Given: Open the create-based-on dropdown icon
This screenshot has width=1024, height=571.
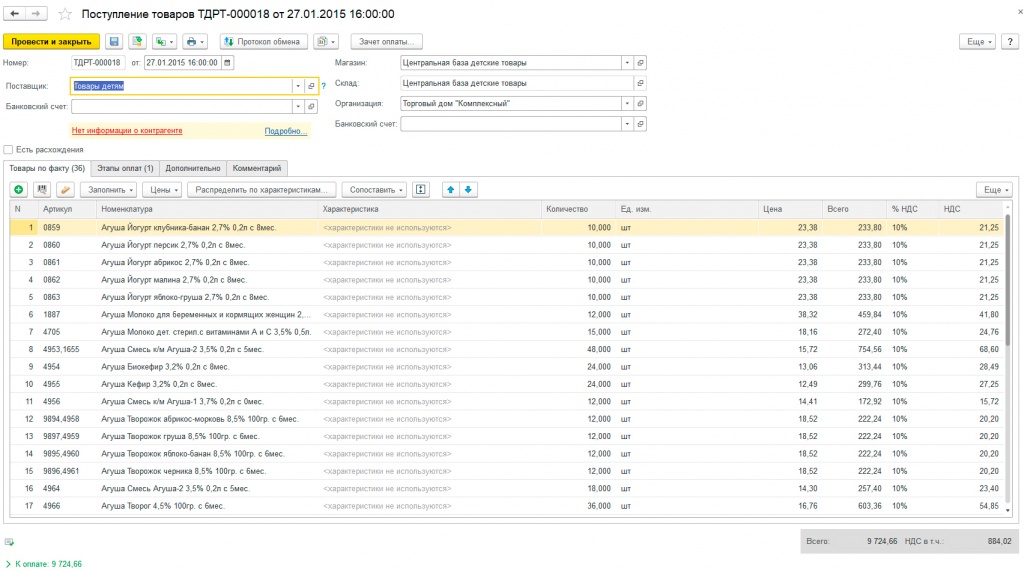Looking at the screenshot, I should point(164,42).
